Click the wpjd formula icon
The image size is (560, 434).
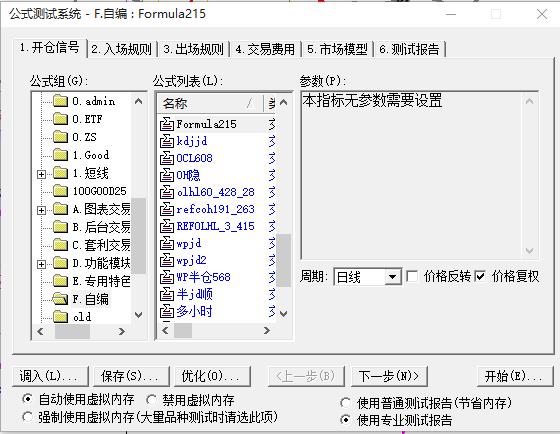166,243
